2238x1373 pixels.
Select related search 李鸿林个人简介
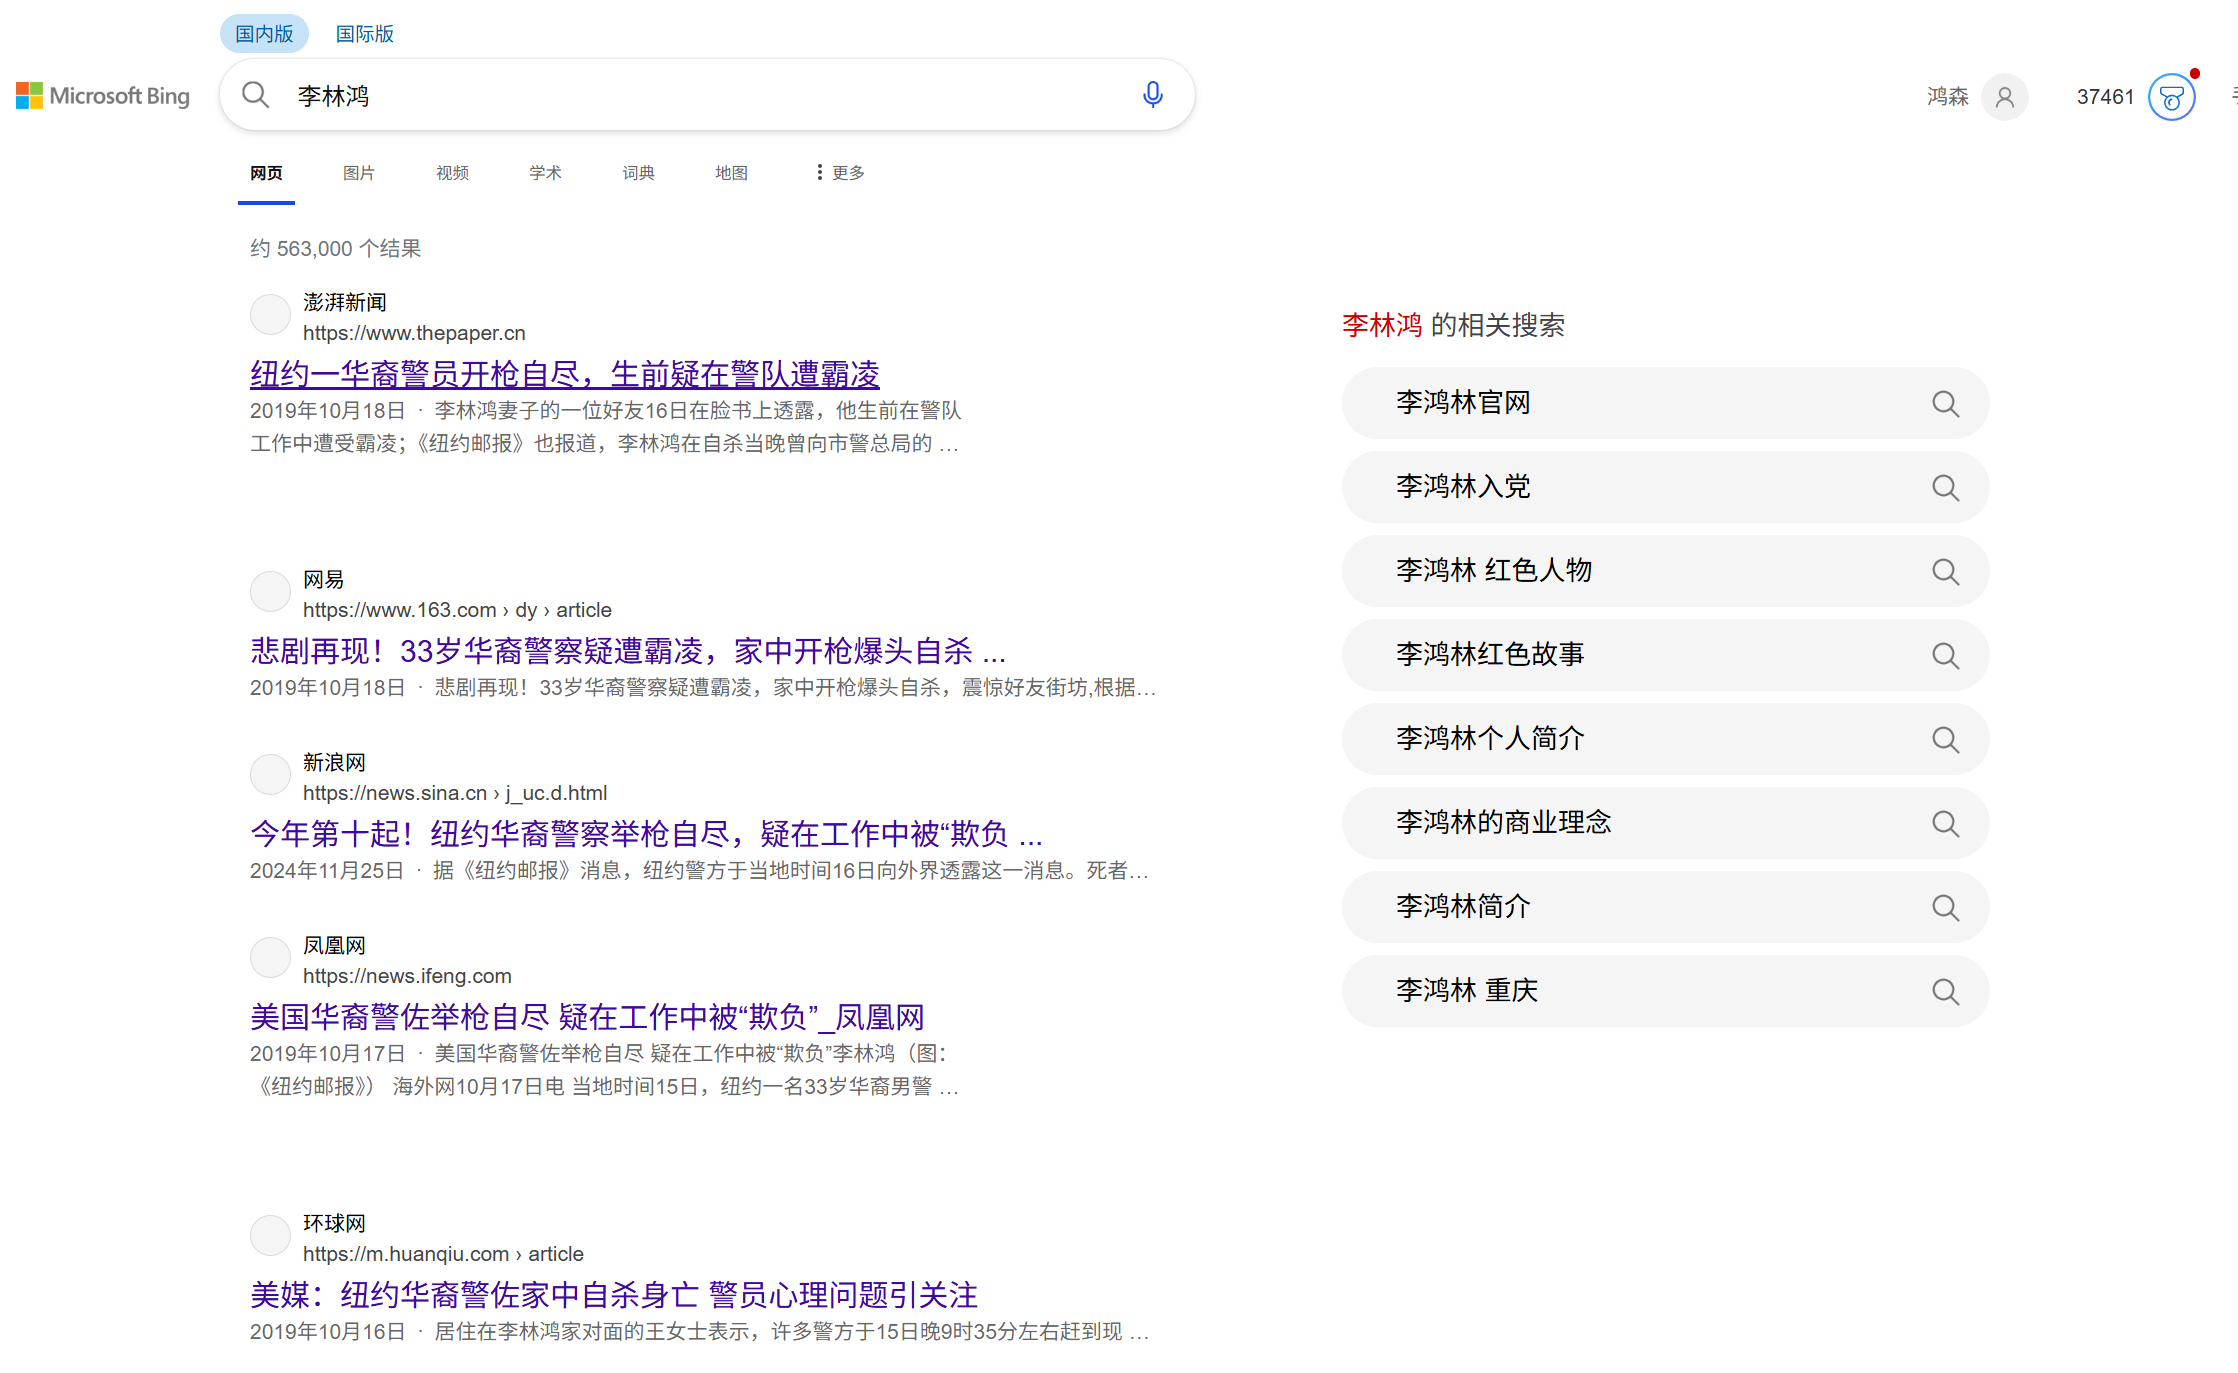pyautogui.click(x=1490, y=739)
